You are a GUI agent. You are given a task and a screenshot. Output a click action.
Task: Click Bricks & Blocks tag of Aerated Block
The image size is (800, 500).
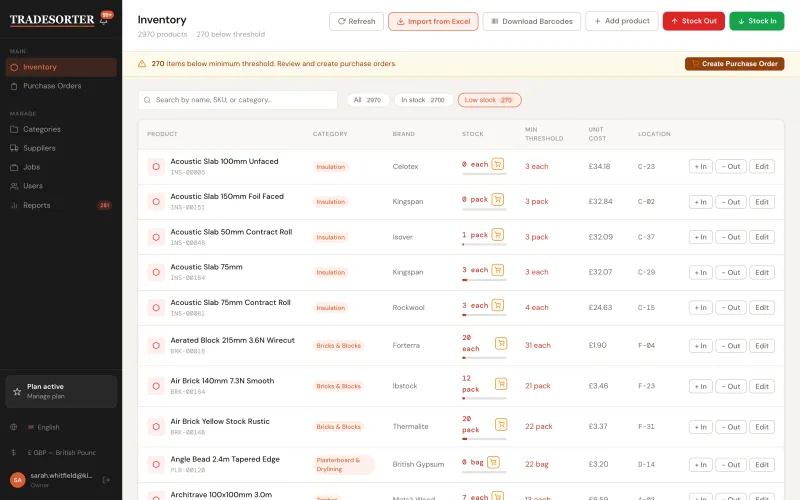(x=338, y=345)
